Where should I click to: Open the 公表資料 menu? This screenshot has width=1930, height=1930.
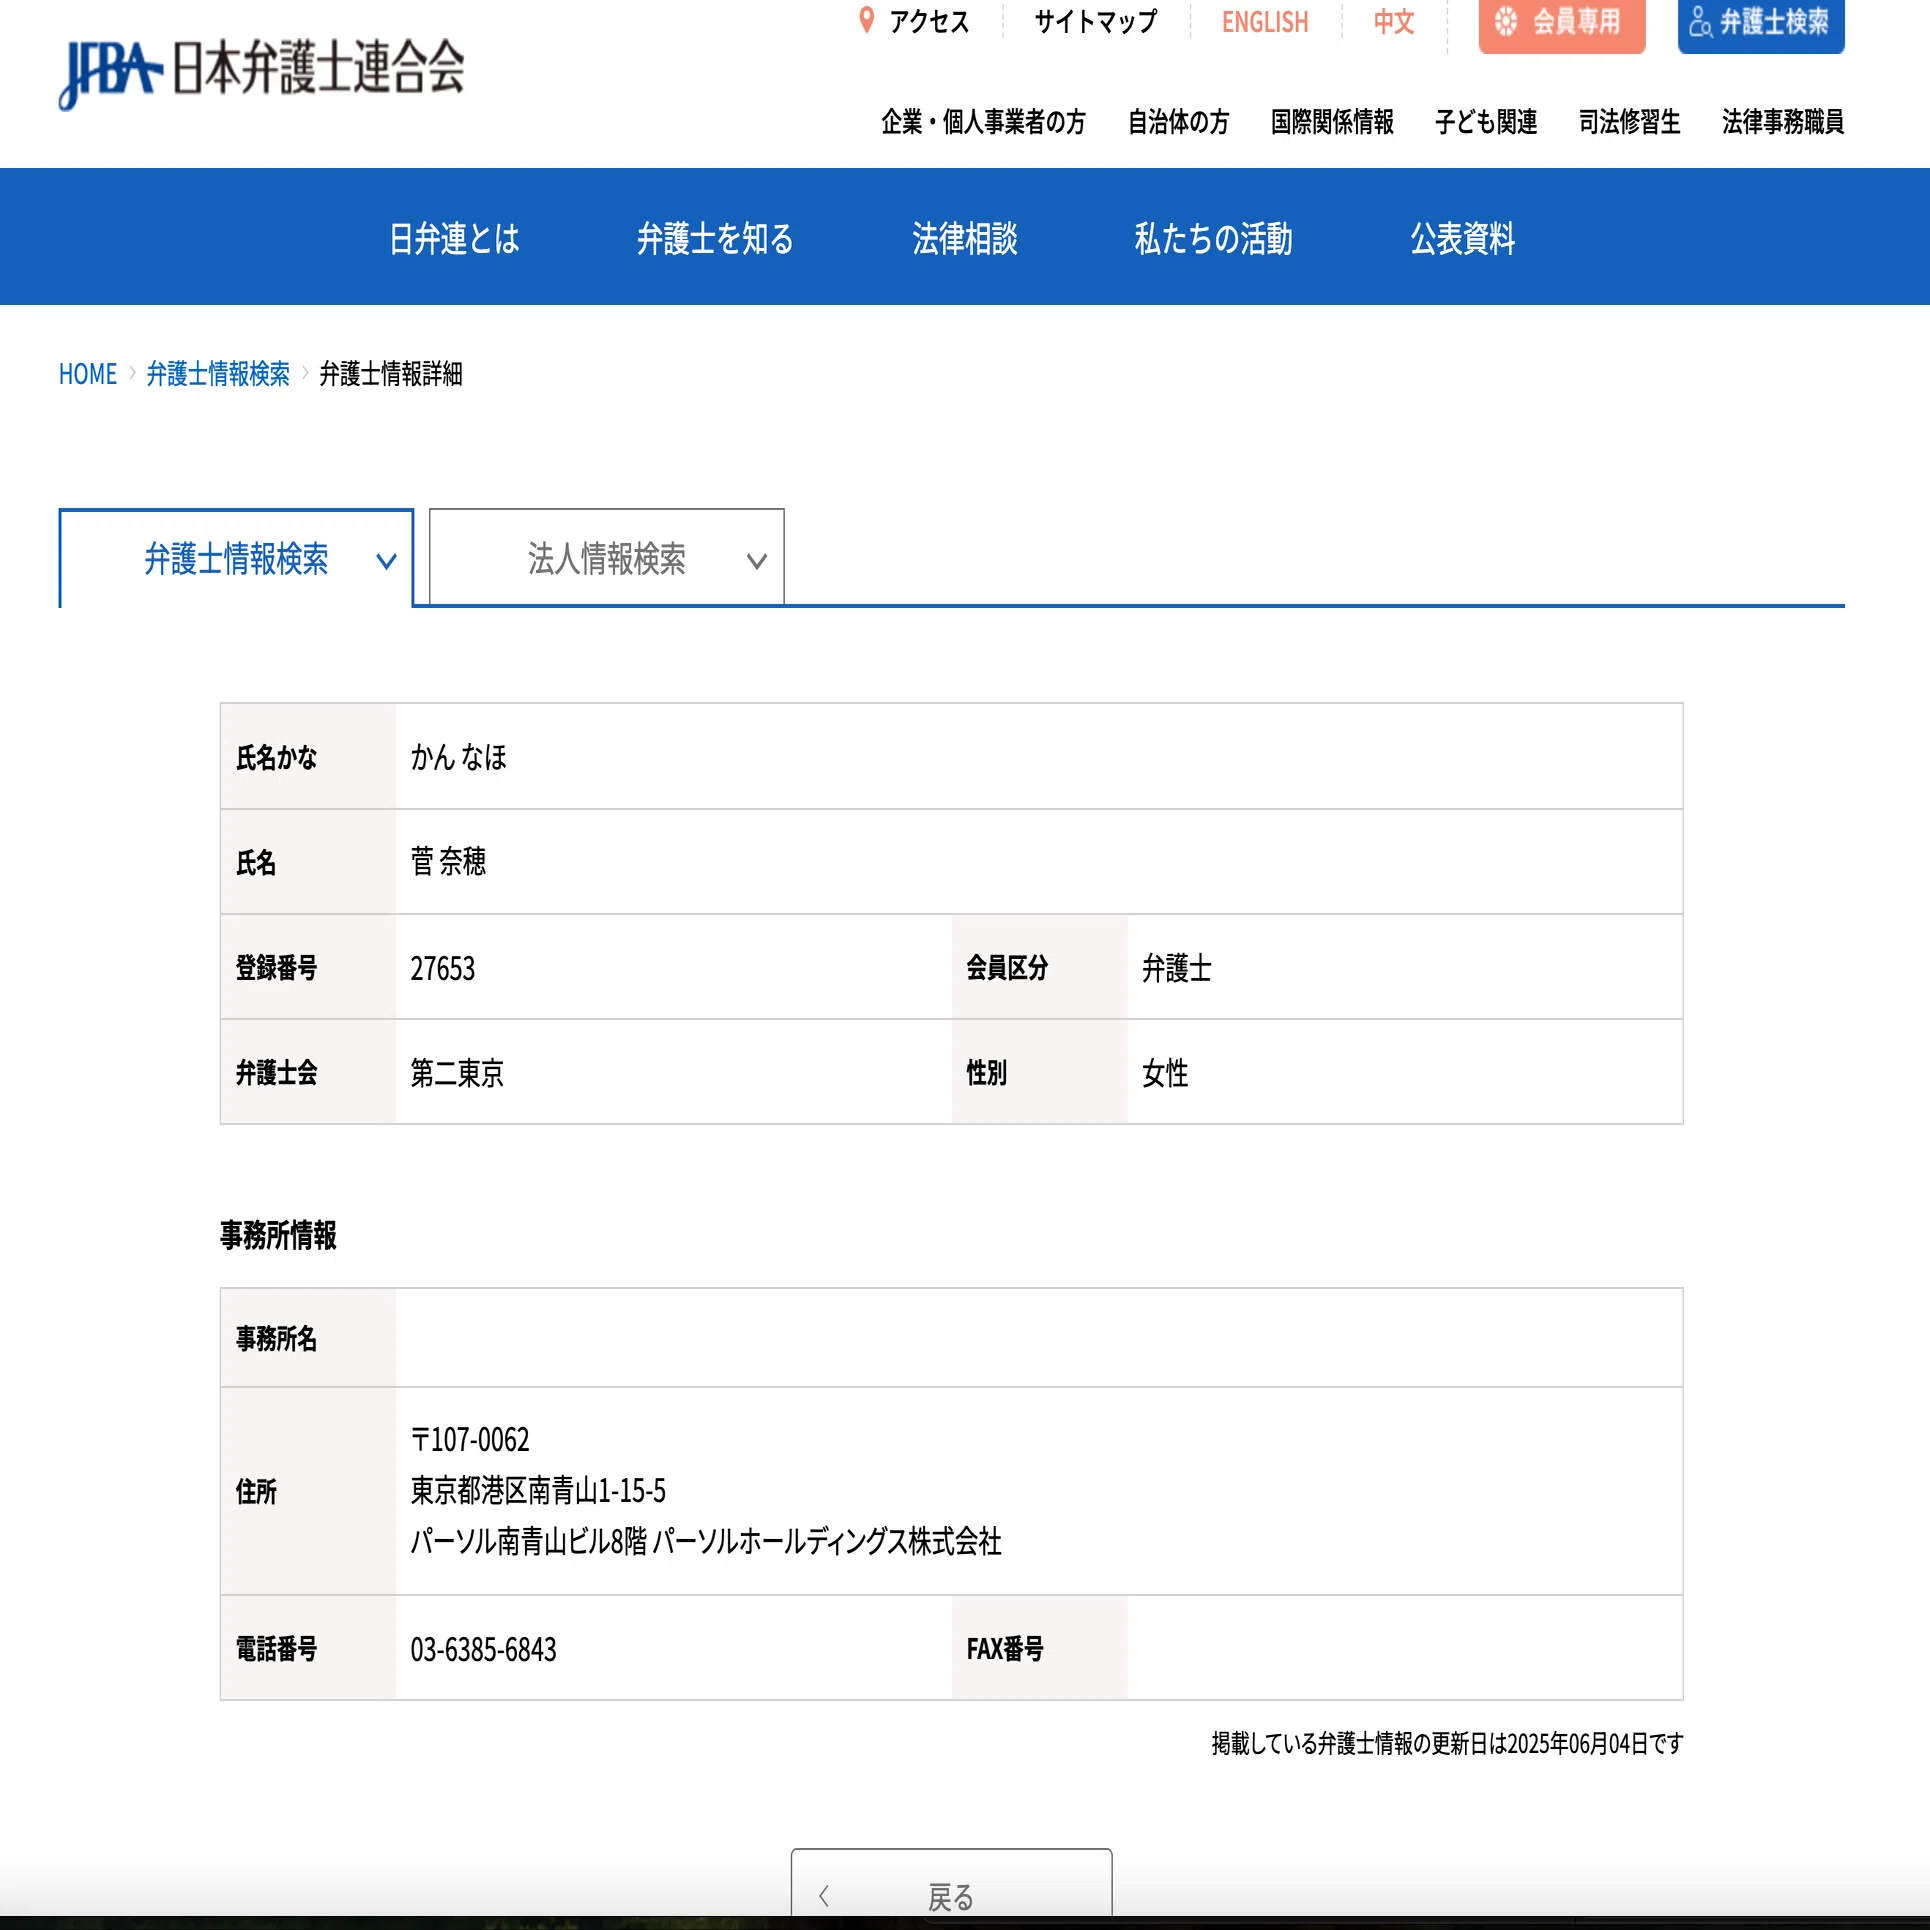[1463, 239]
